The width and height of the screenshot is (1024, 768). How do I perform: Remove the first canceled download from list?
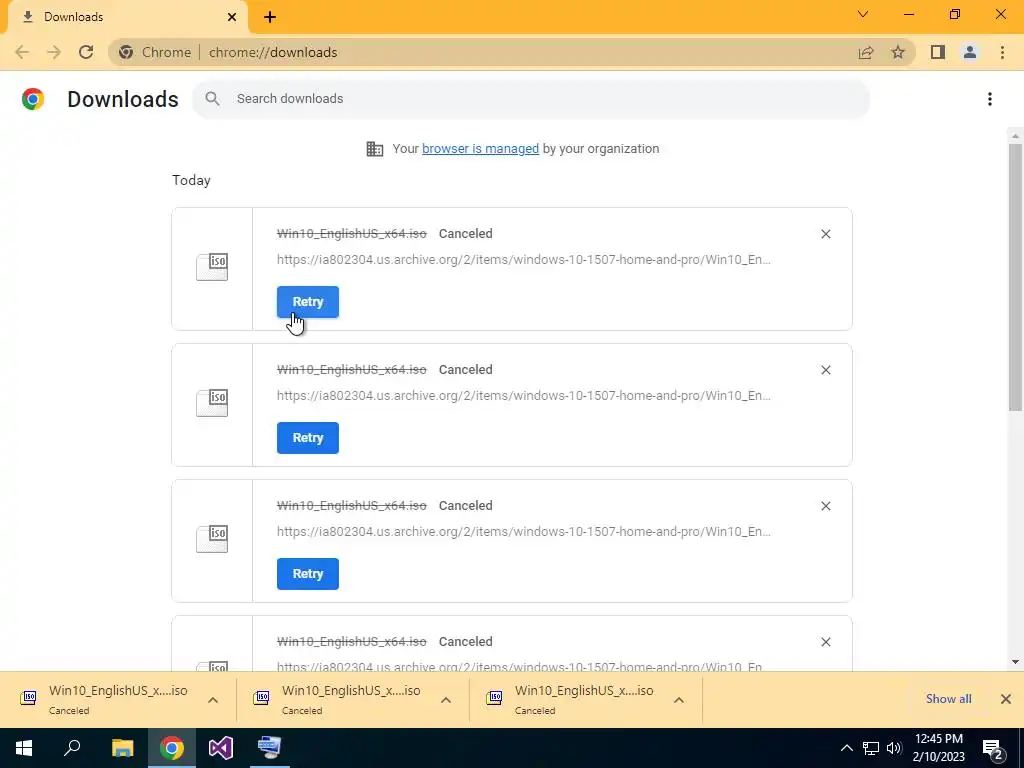coord(825,234)
